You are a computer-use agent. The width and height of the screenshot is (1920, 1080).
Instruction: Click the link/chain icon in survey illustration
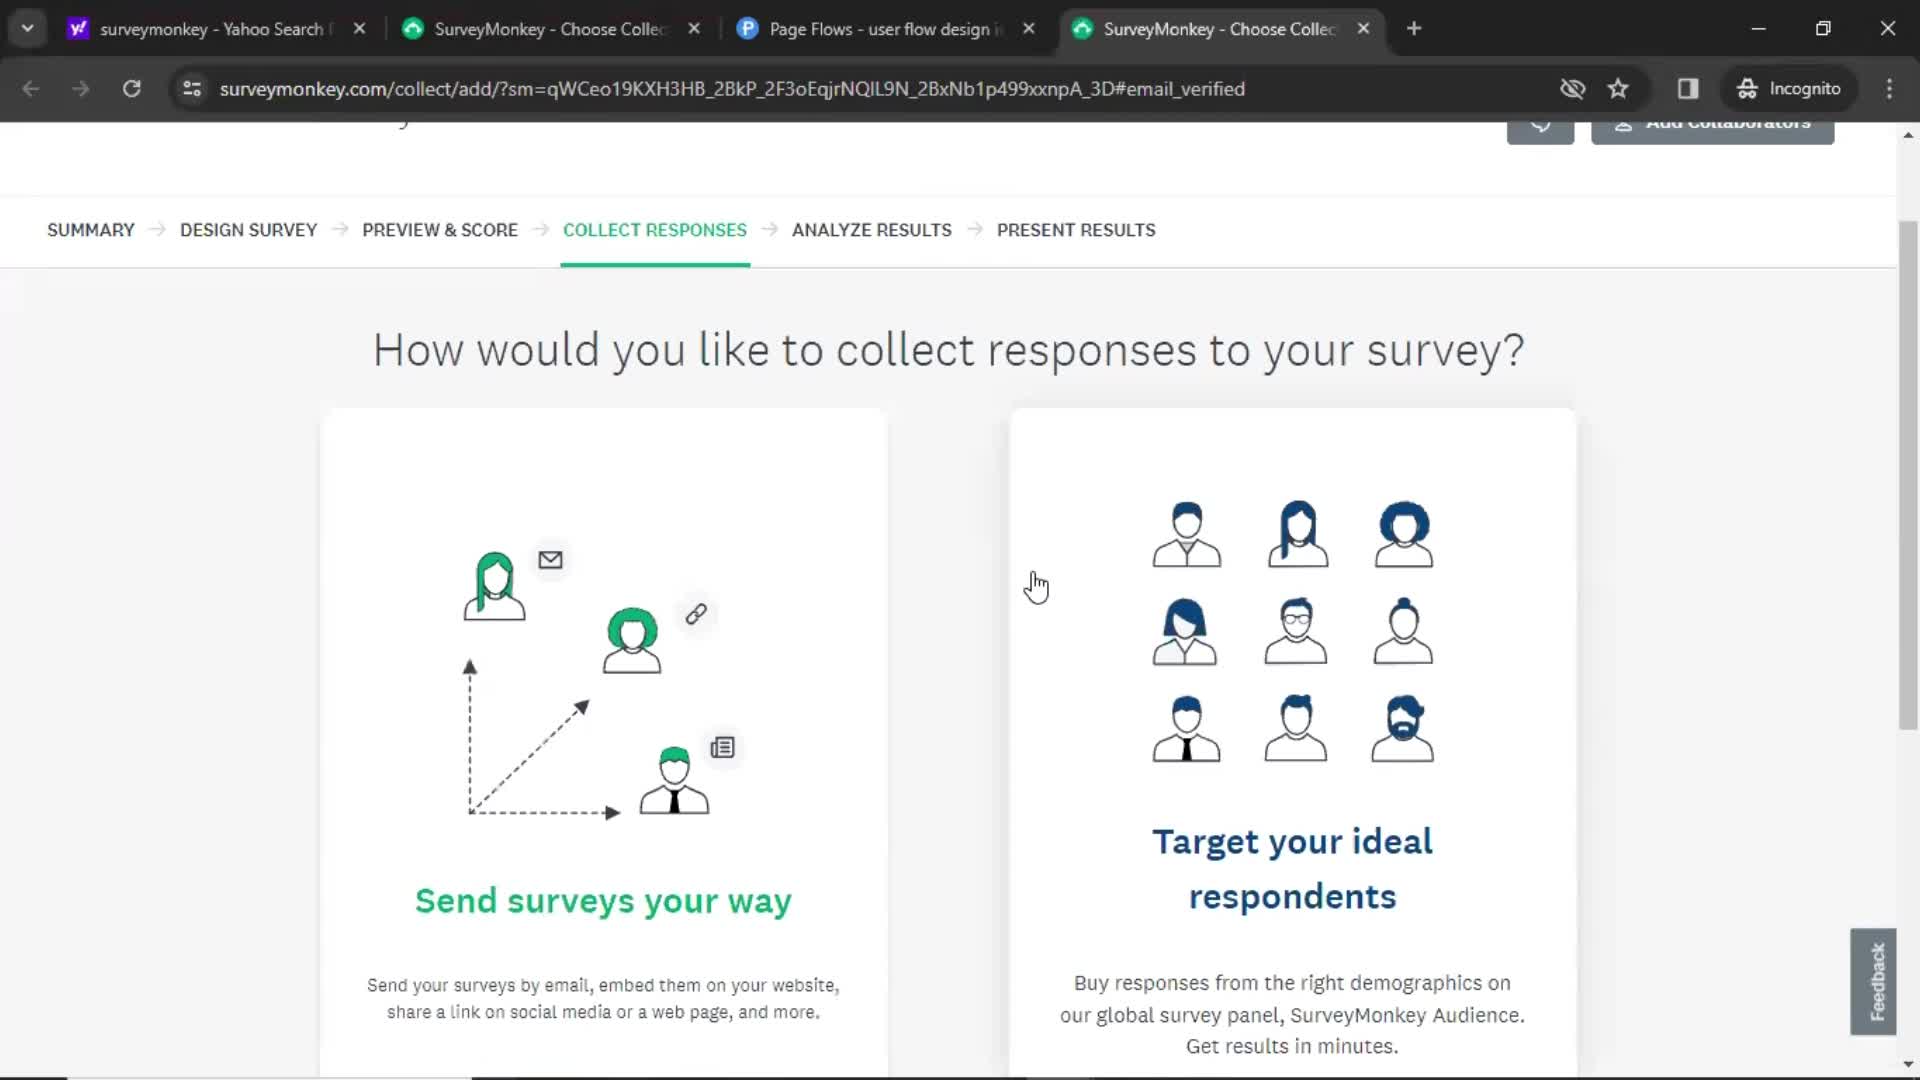pos(695,613)
